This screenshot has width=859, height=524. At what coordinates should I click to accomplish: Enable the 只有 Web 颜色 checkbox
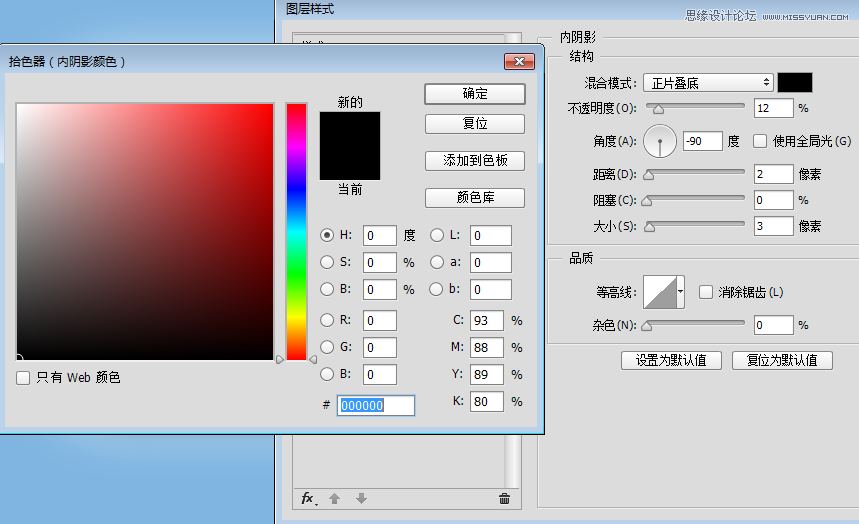coord(23,378)
